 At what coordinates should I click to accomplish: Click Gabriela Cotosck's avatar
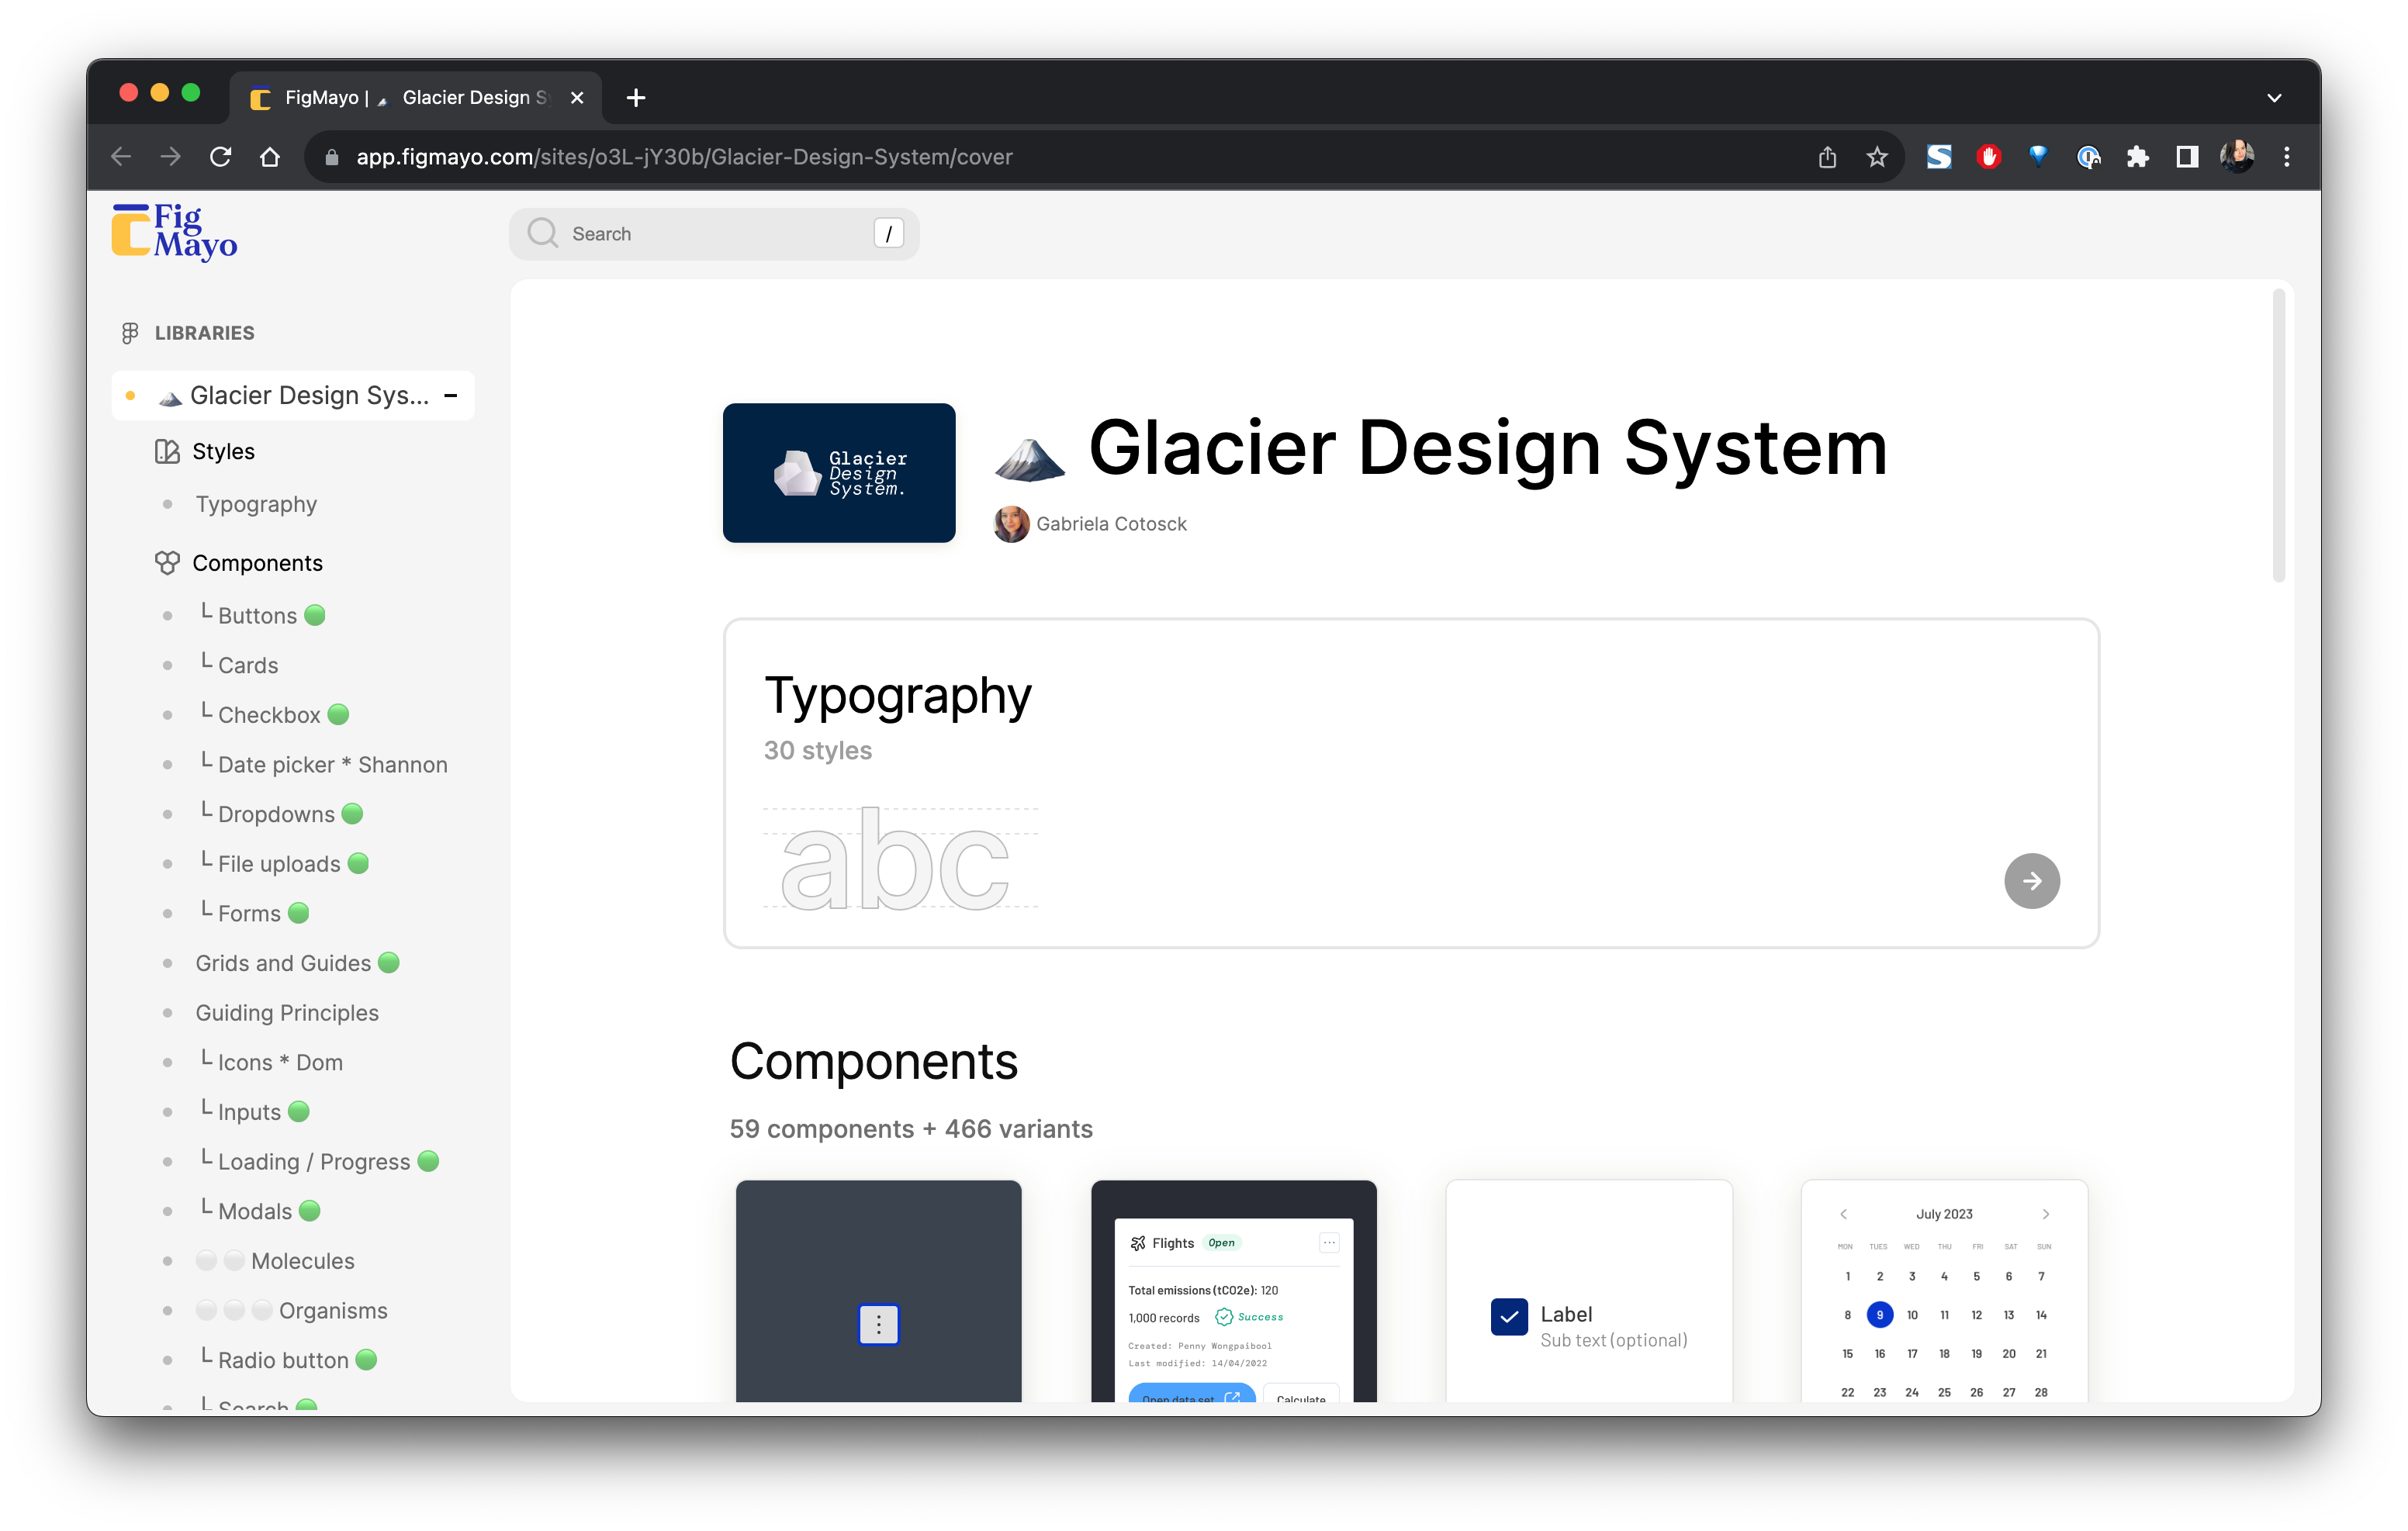pyautogui.click(x=1011, y=524)
